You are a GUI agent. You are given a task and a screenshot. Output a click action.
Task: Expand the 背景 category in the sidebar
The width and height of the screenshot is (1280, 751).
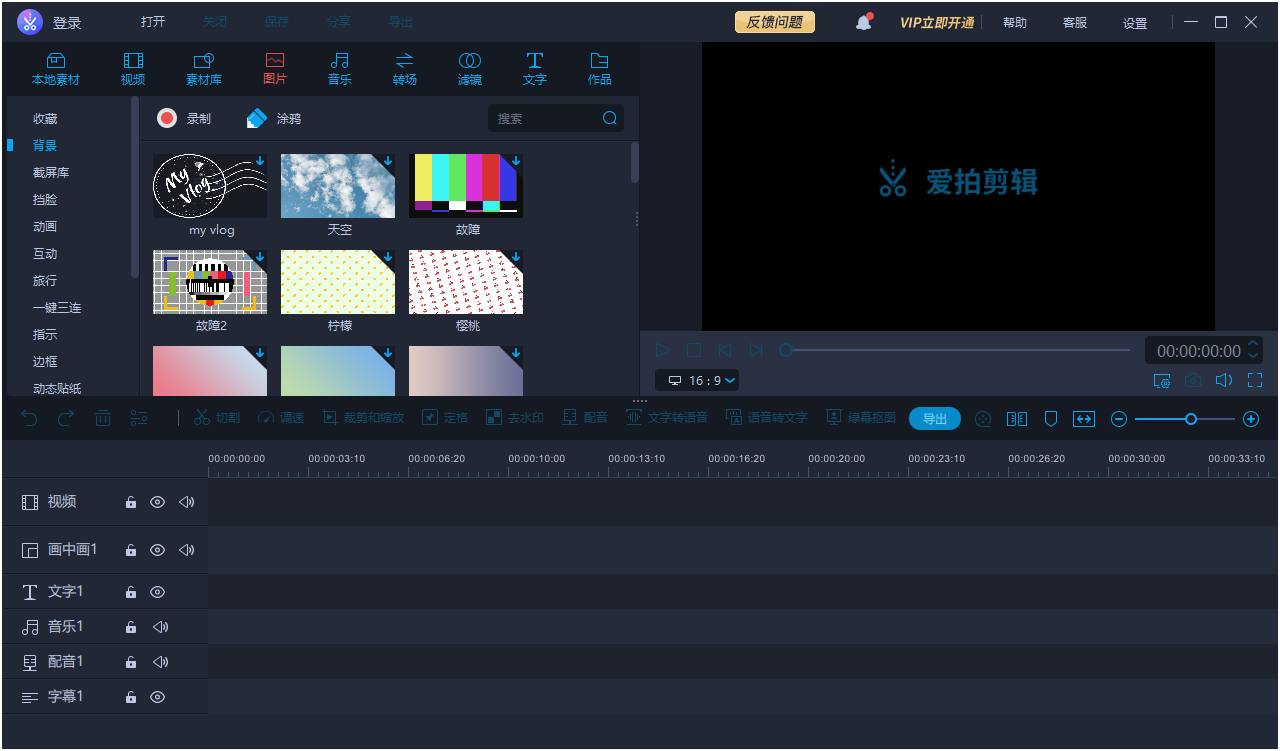pos(44,144)
